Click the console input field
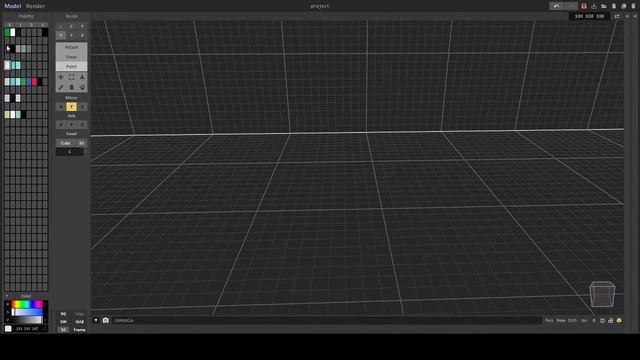The image size is (640, 360). point(327,320)
